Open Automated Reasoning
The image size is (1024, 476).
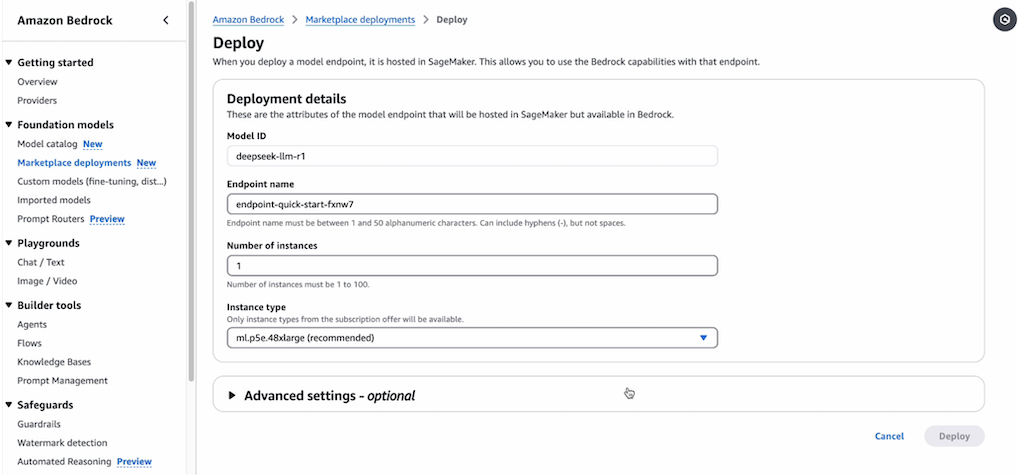tap(65, 462)
